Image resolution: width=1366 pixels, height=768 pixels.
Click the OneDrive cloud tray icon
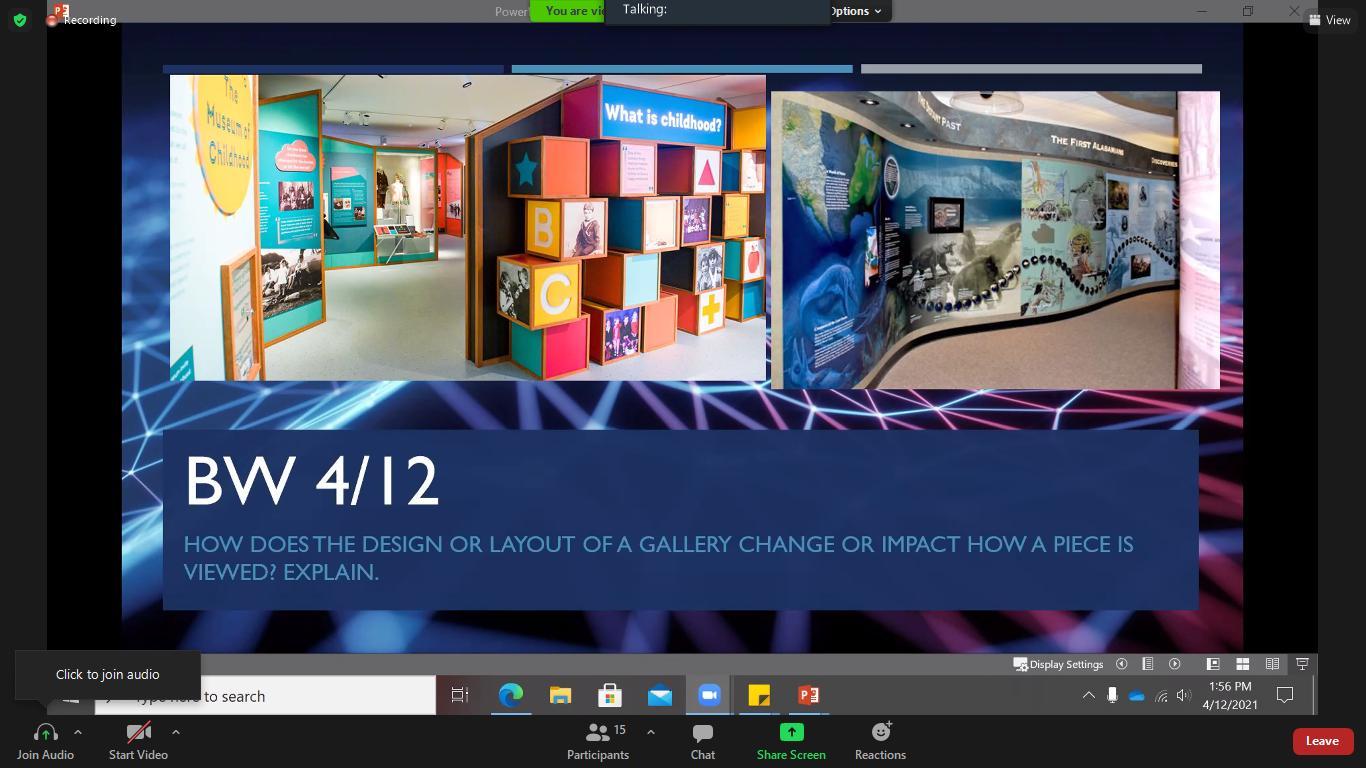1136,696
